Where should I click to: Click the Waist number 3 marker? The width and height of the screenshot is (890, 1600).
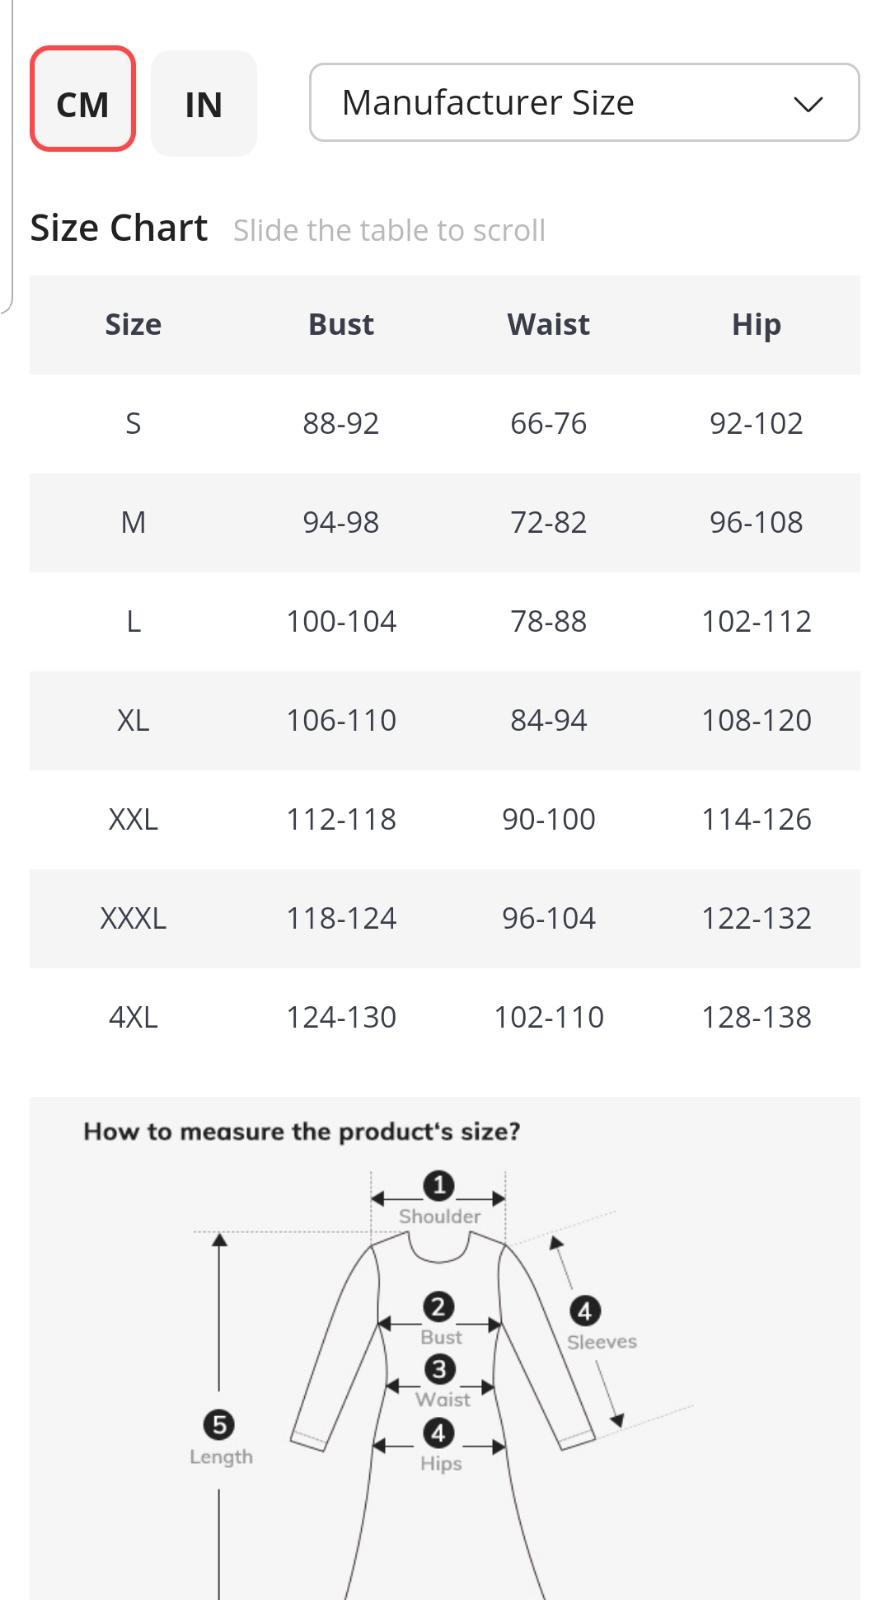click(439, 1369)
